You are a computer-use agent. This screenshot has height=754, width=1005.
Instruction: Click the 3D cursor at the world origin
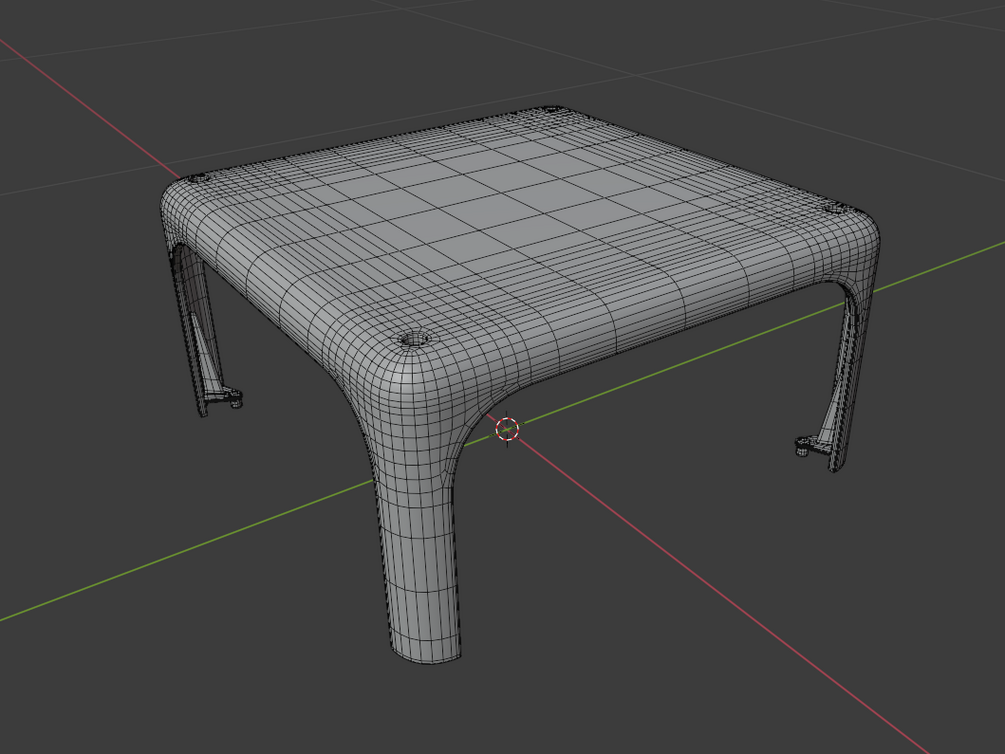(507, 429)
